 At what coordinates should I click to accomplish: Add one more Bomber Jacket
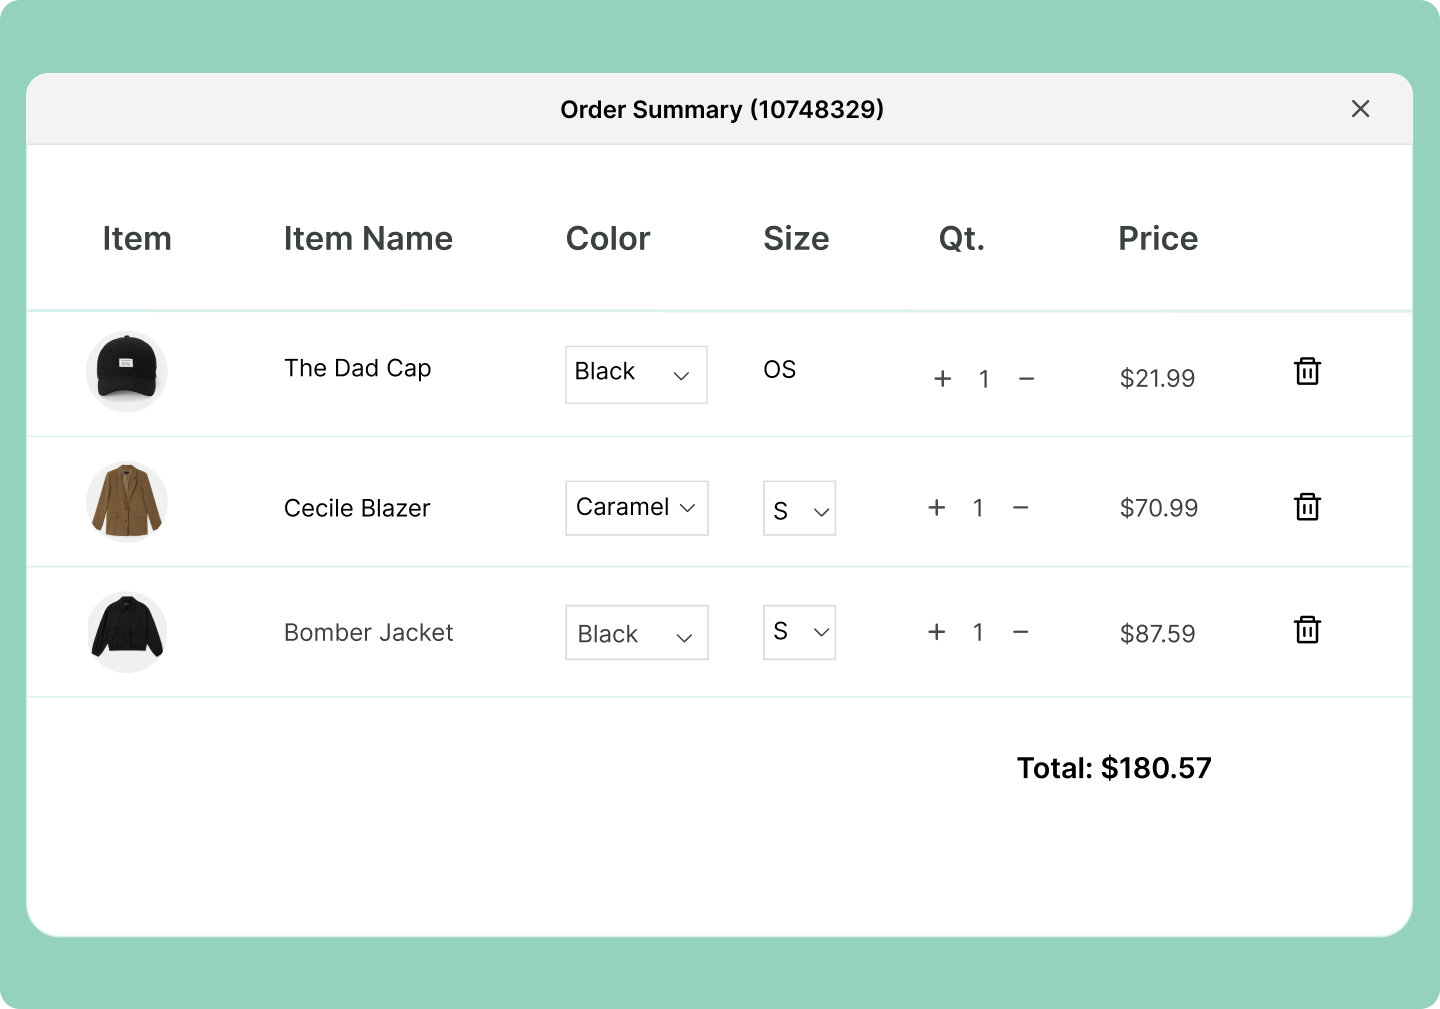pyautogui.click(x=936, y=632)
